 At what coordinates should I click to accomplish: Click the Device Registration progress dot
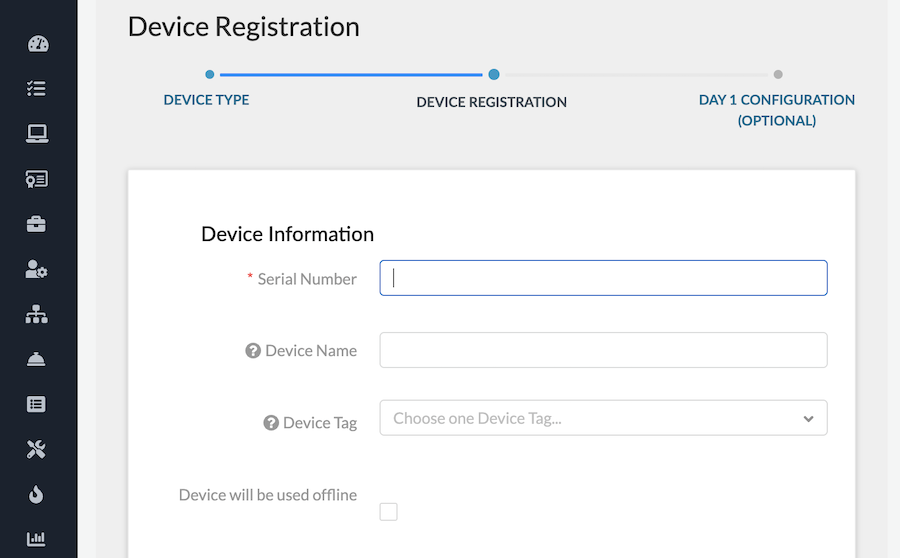[x=494, y=74]
